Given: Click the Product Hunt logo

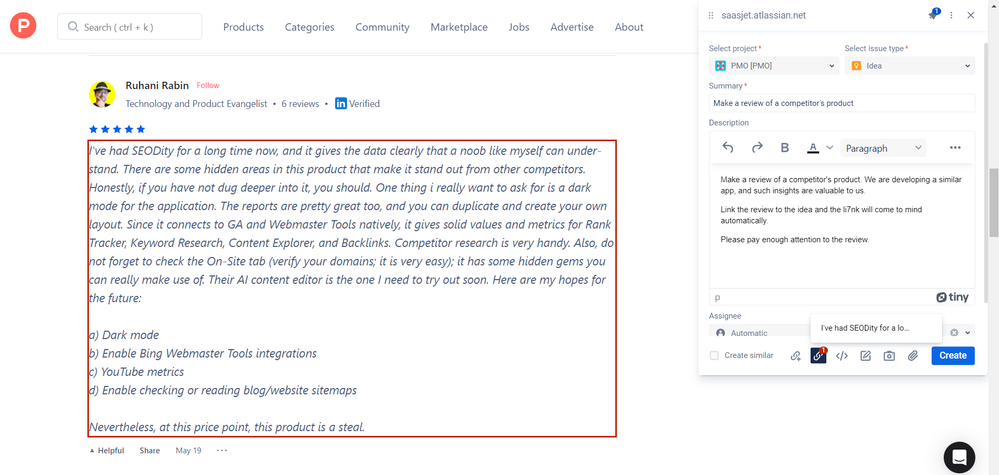Looking at the screenshot, I should point(23,26).
